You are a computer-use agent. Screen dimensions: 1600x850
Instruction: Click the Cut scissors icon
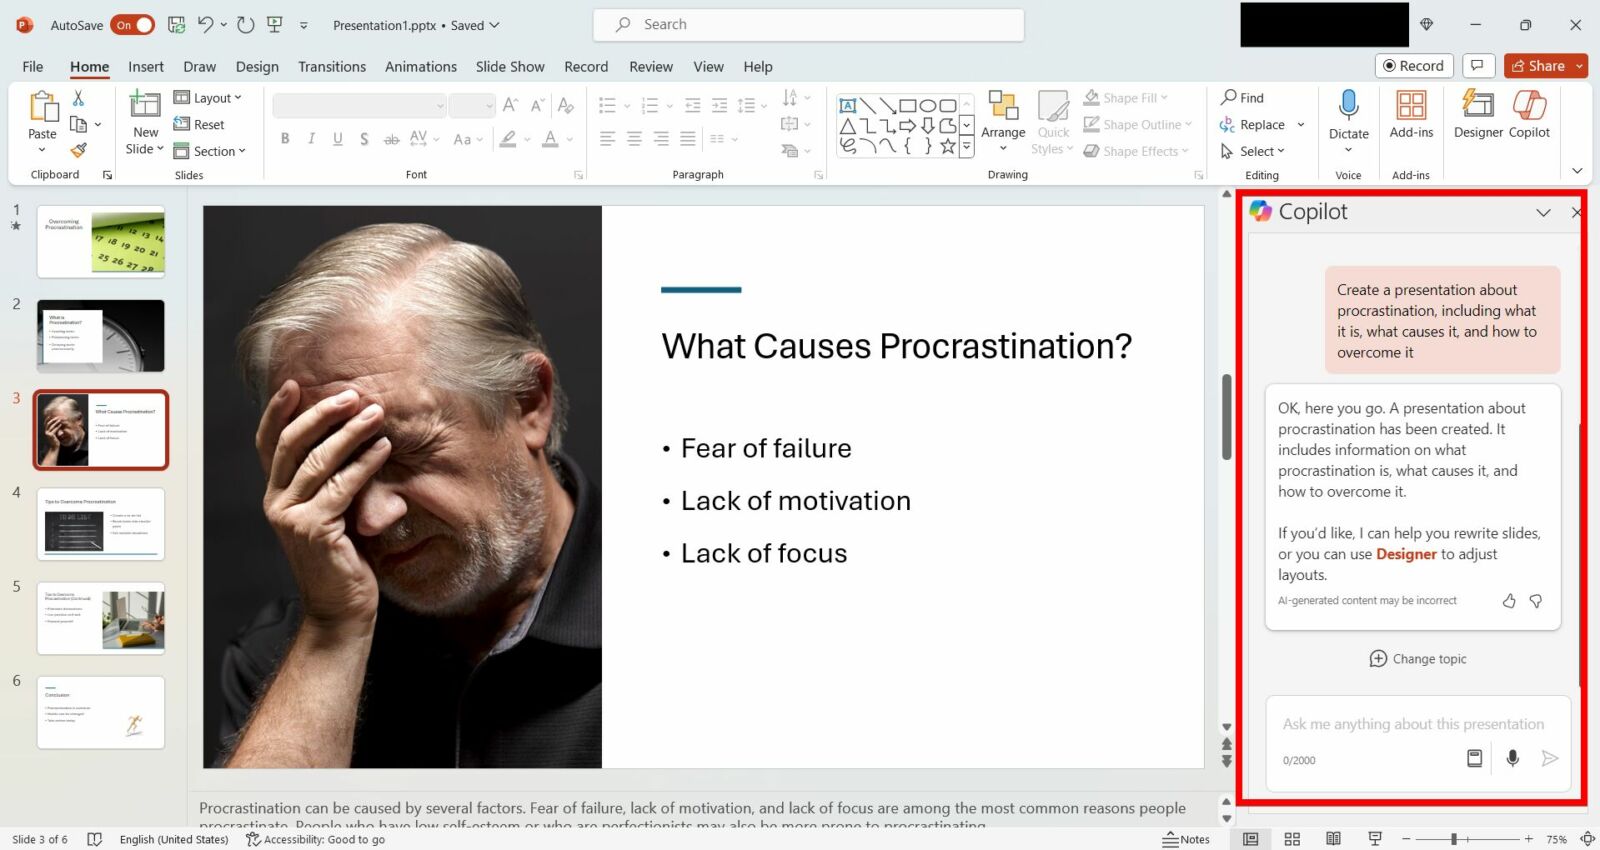(x=78, y=98)
